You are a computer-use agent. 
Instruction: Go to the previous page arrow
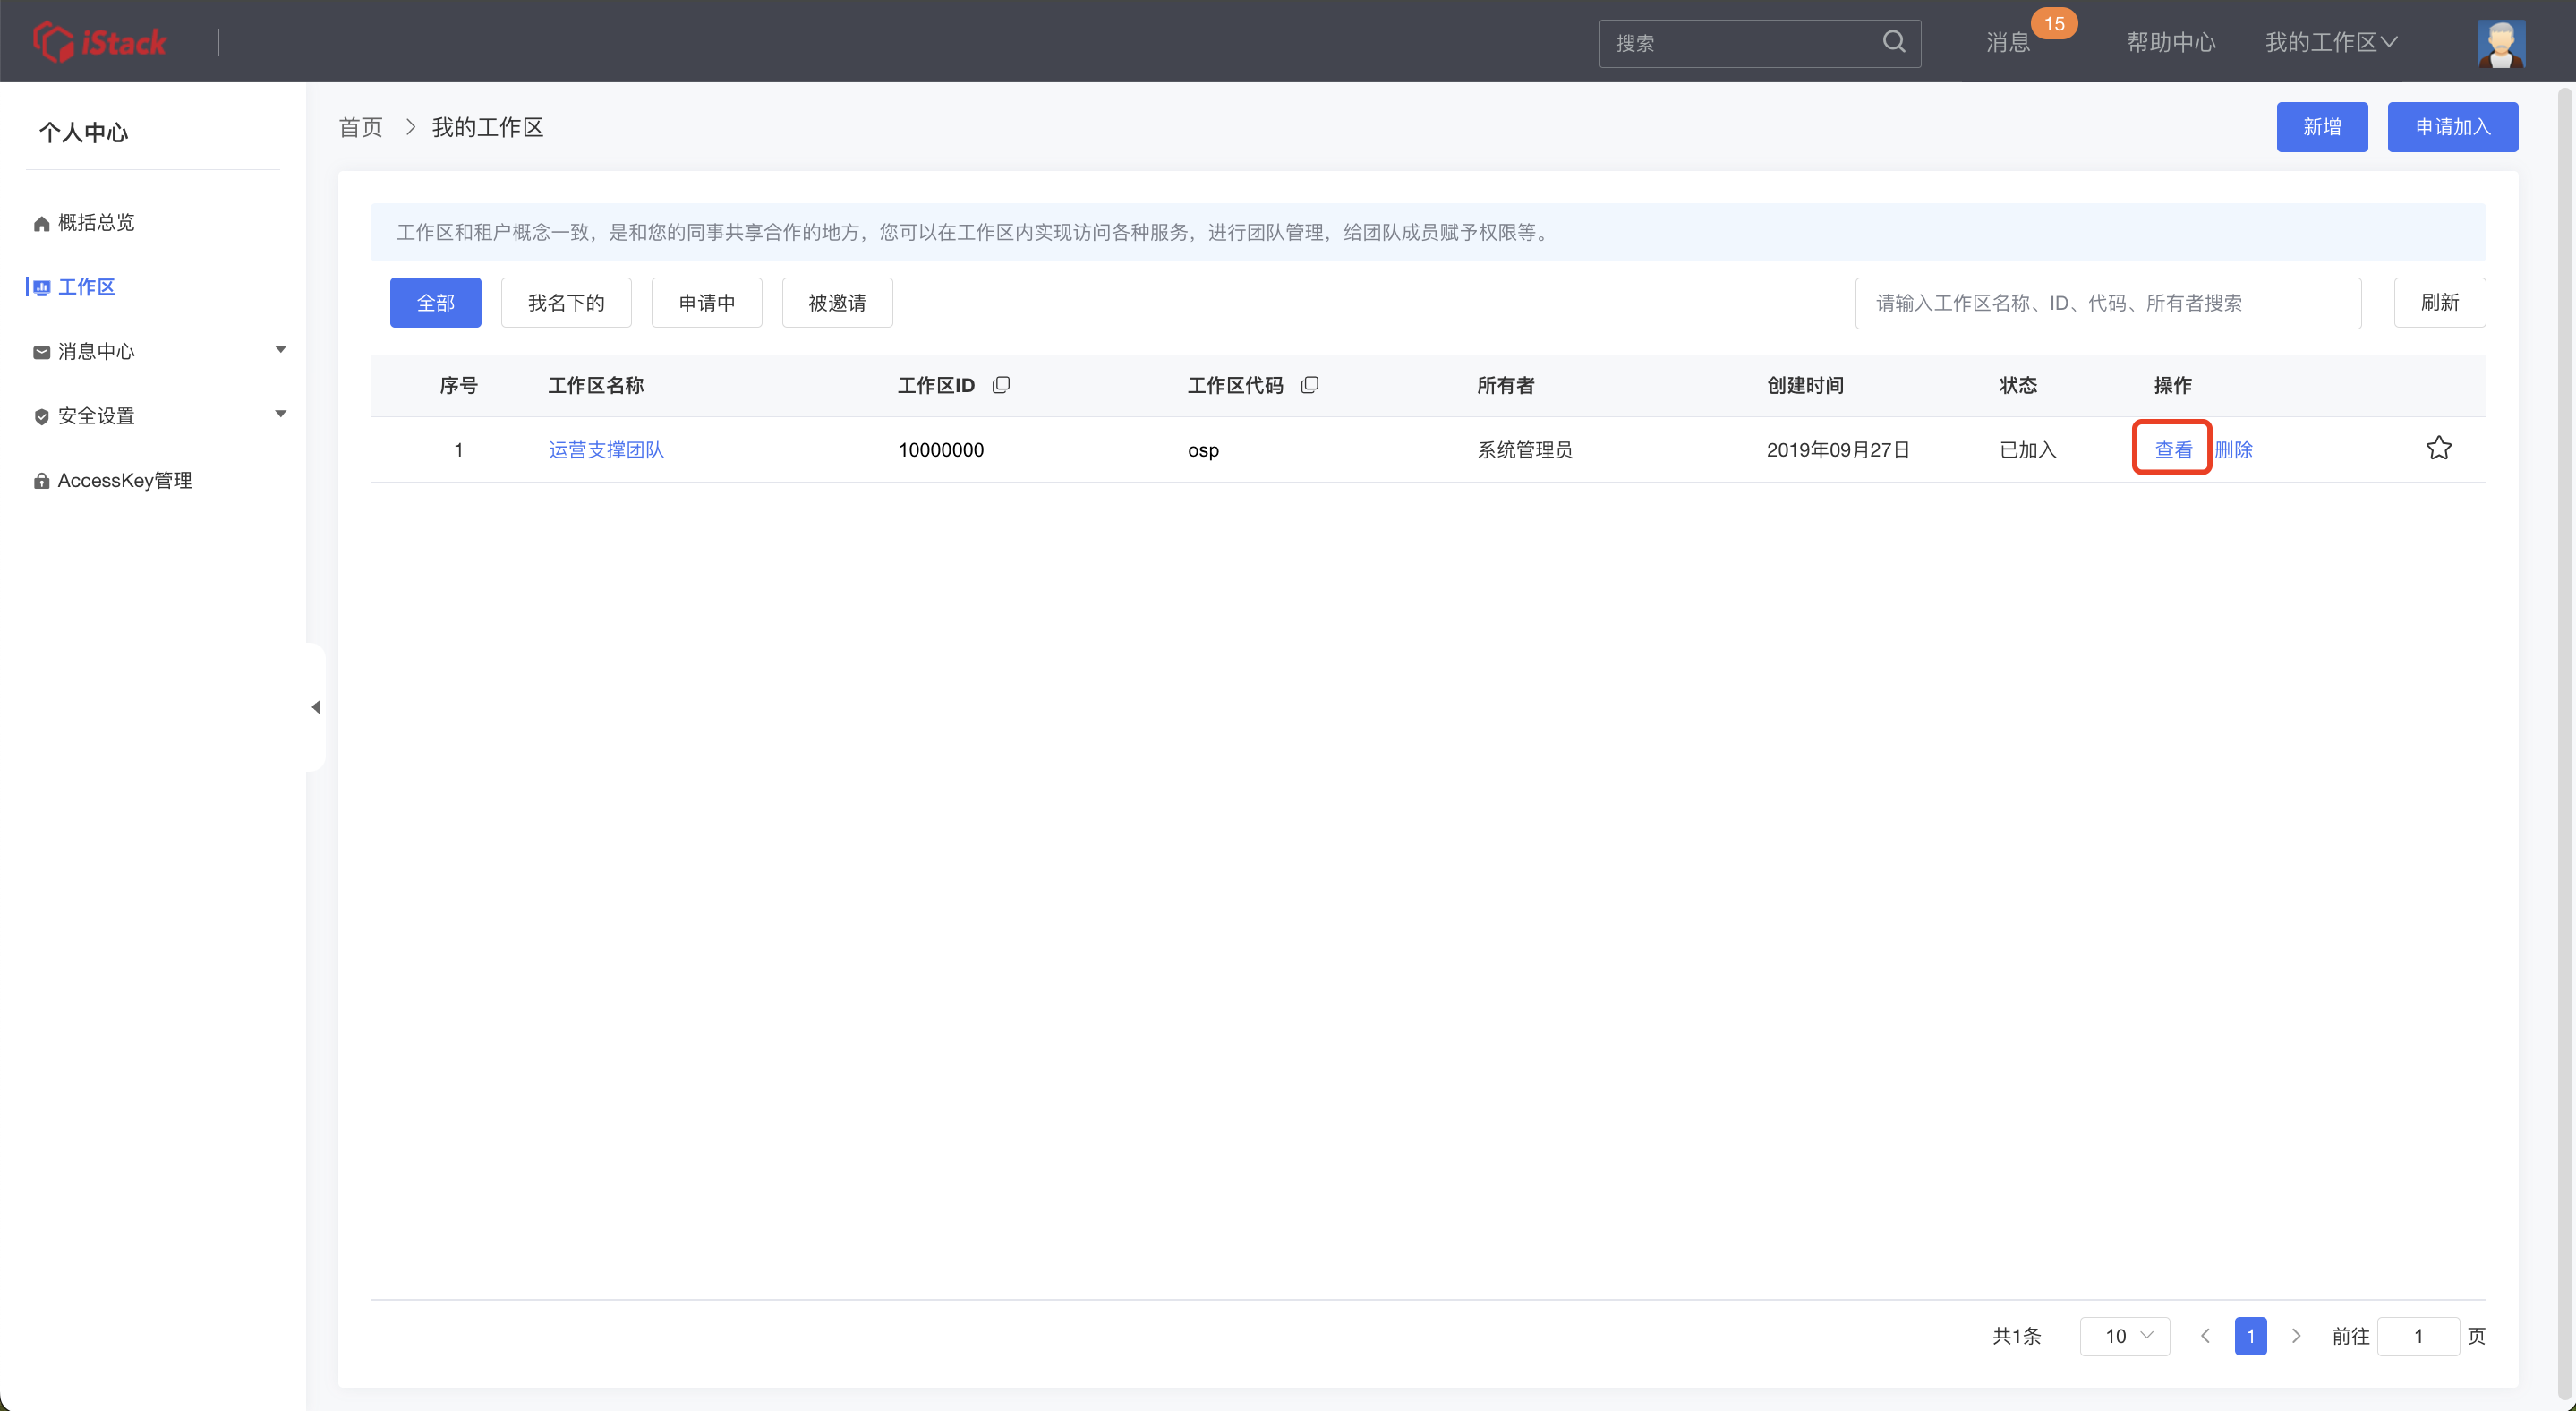pos(2205,1336)
